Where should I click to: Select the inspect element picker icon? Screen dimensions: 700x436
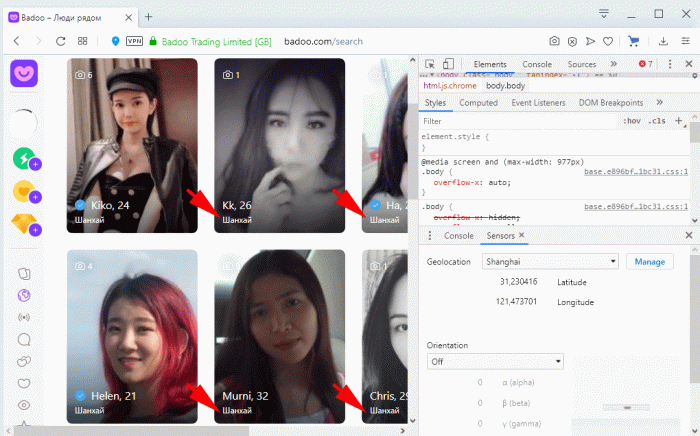point(429,64)
